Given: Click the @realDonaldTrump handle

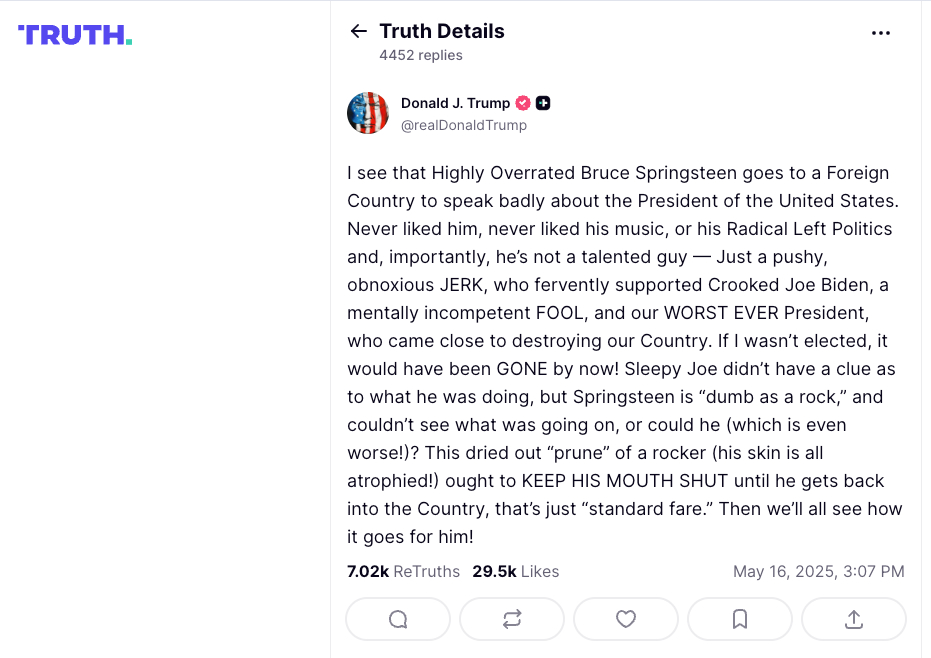Looking at the screenshot, I should point(464,126).
